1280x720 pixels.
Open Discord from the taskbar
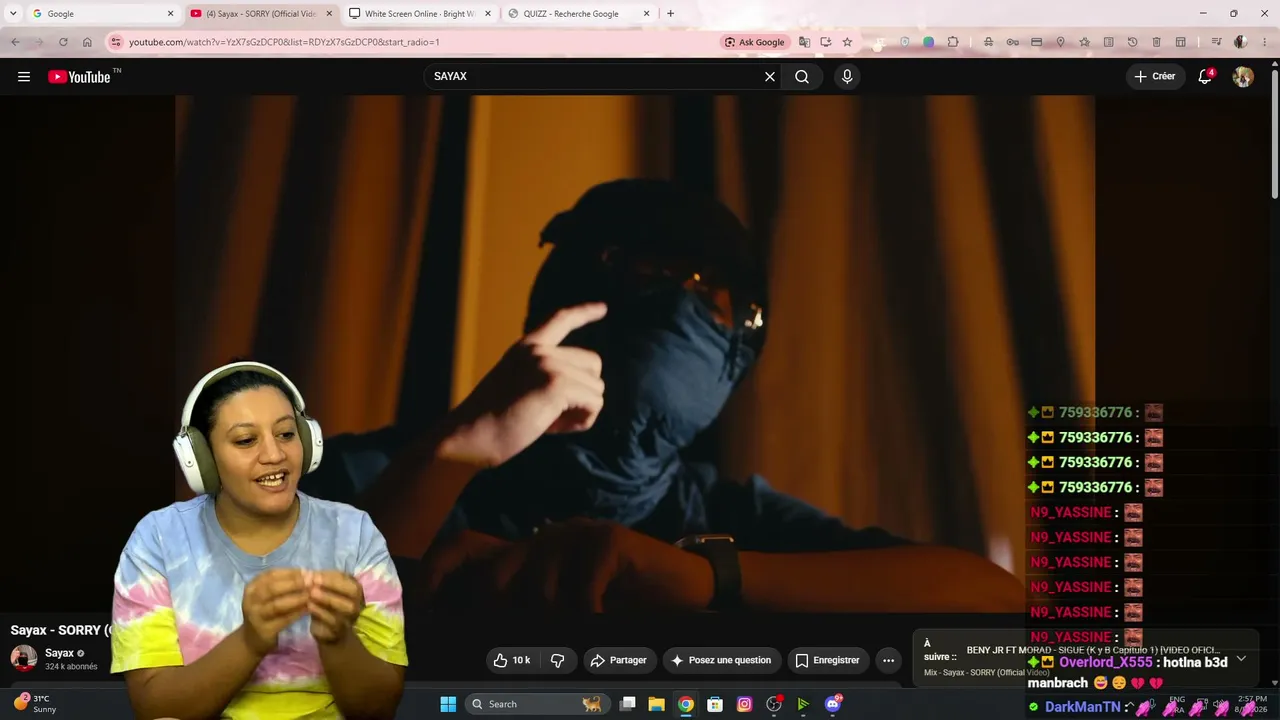pyautogui.click(x=833, y=704)
